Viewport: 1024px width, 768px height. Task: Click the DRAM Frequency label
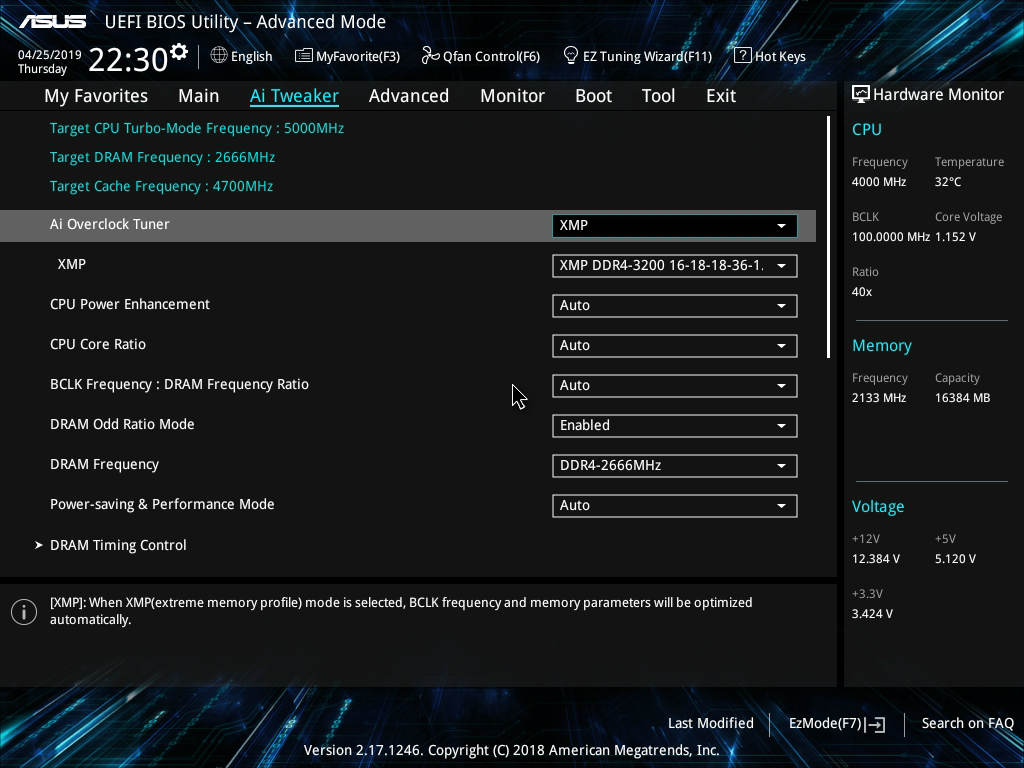coord(104,464)
